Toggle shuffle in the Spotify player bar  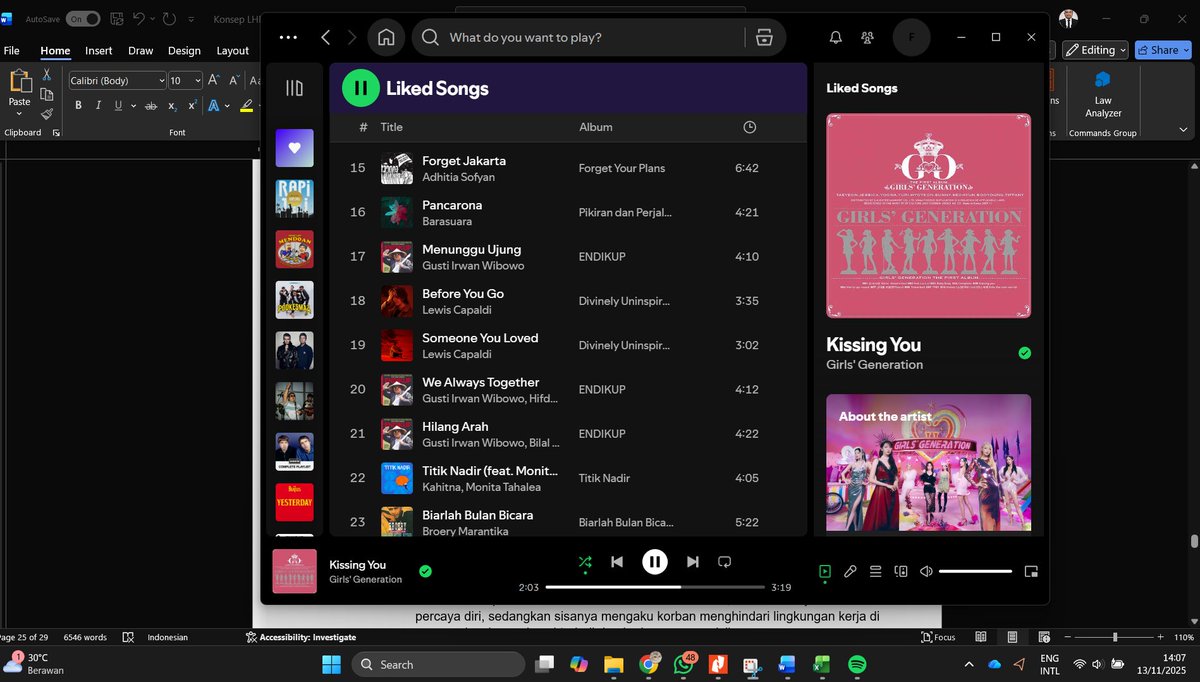(x=585, y=562)
